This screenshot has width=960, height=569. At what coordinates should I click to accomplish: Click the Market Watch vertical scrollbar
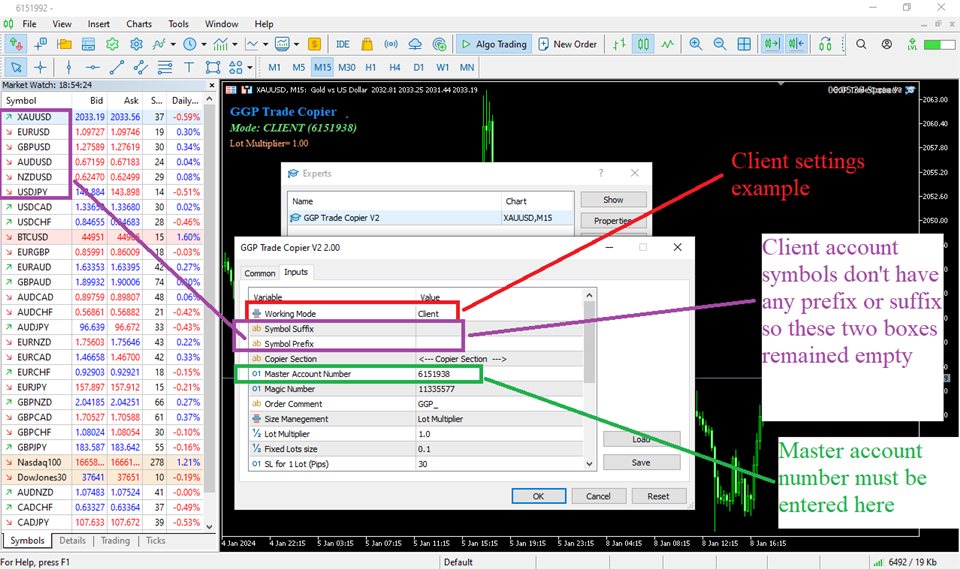pyautogui.click(x=209, y=299)
